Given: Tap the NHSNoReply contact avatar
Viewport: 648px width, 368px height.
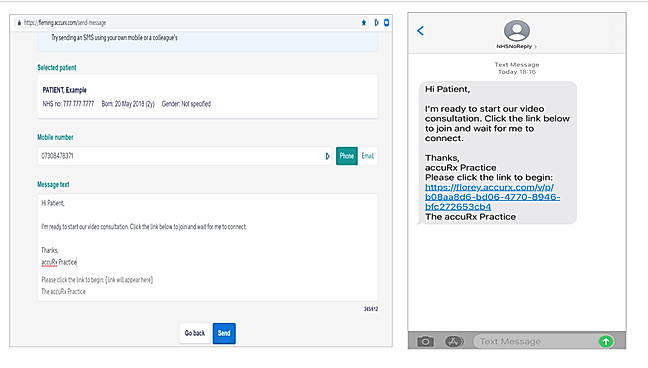Looking at the screenshot, I should pos(517,31).
